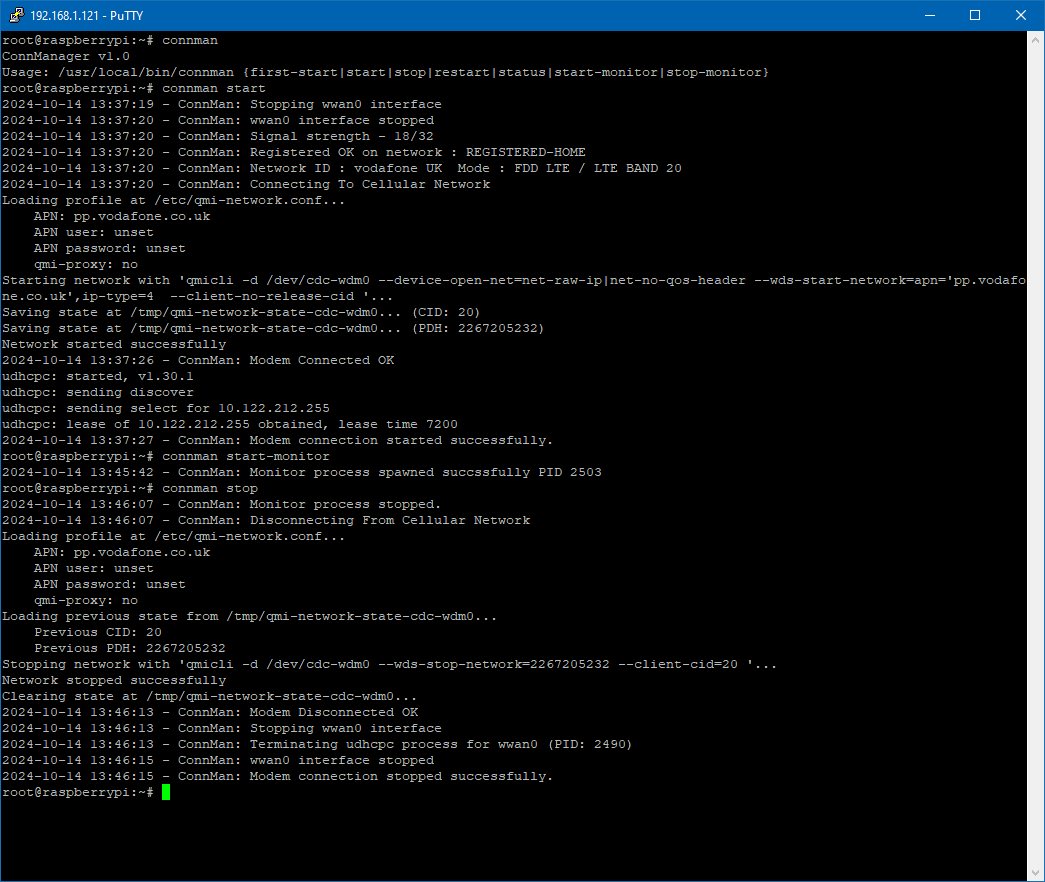1045x882 pixels.
Task: Click the 'vodafone UK' network ID text
Action: click(398, 168)
